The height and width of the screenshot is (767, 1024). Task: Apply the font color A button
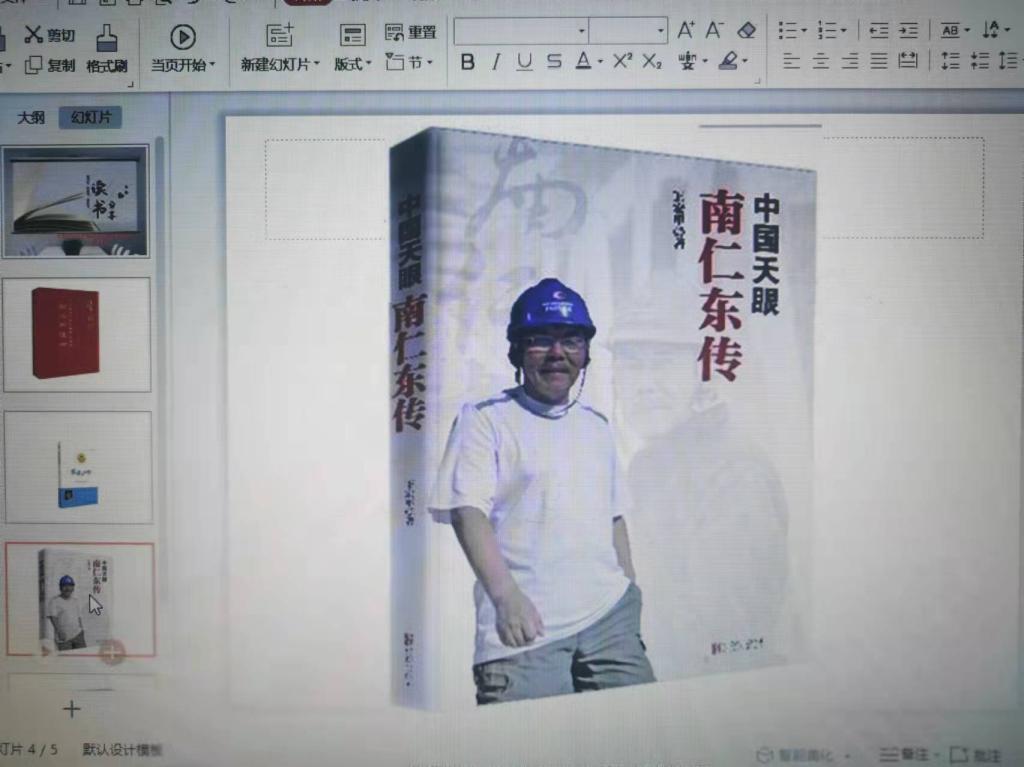[583, 61]
